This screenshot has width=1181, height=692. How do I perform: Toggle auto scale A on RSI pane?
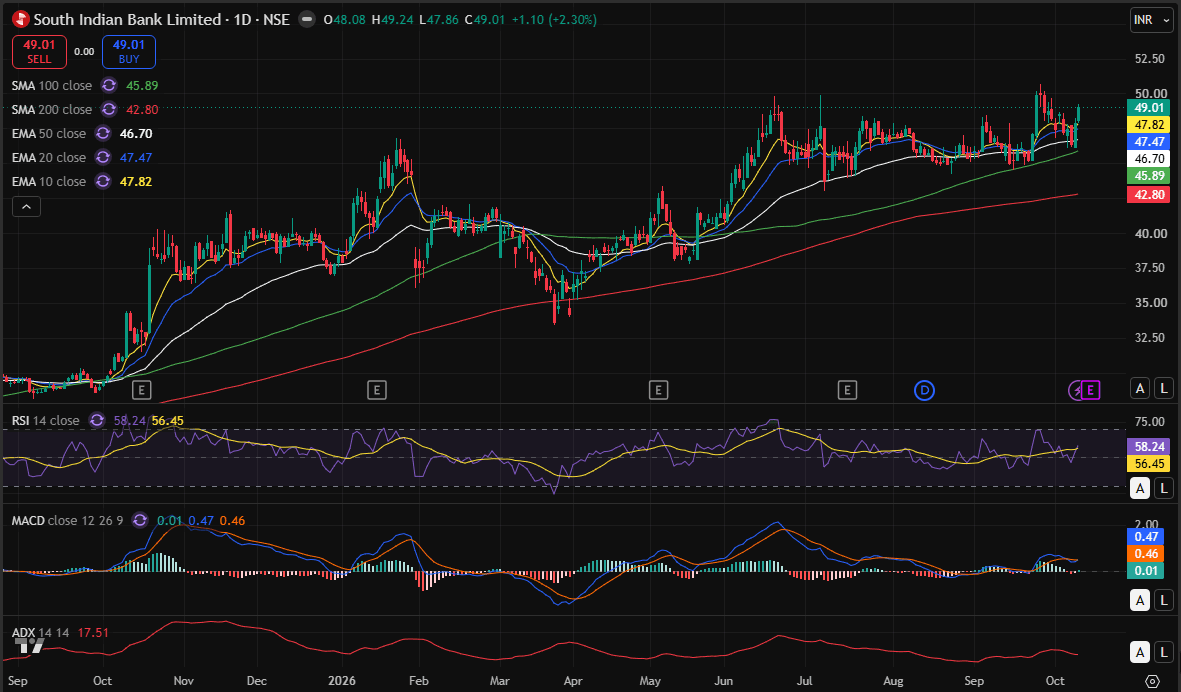click(1140, 488)
